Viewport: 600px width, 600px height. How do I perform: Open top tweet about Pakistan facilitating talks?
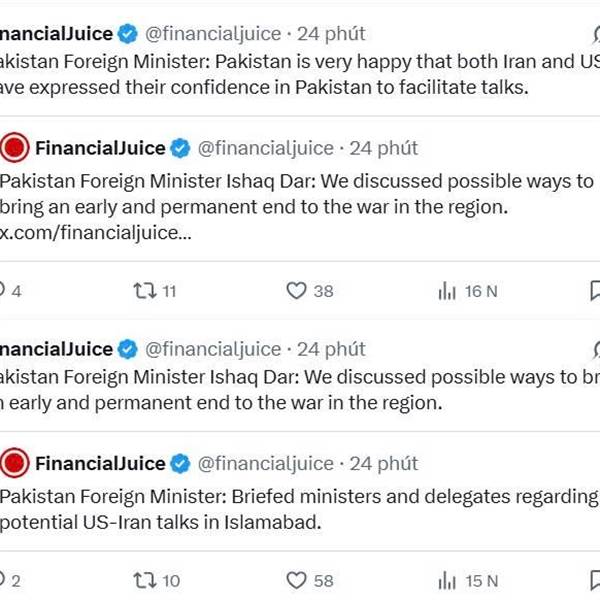click(300, 73)
